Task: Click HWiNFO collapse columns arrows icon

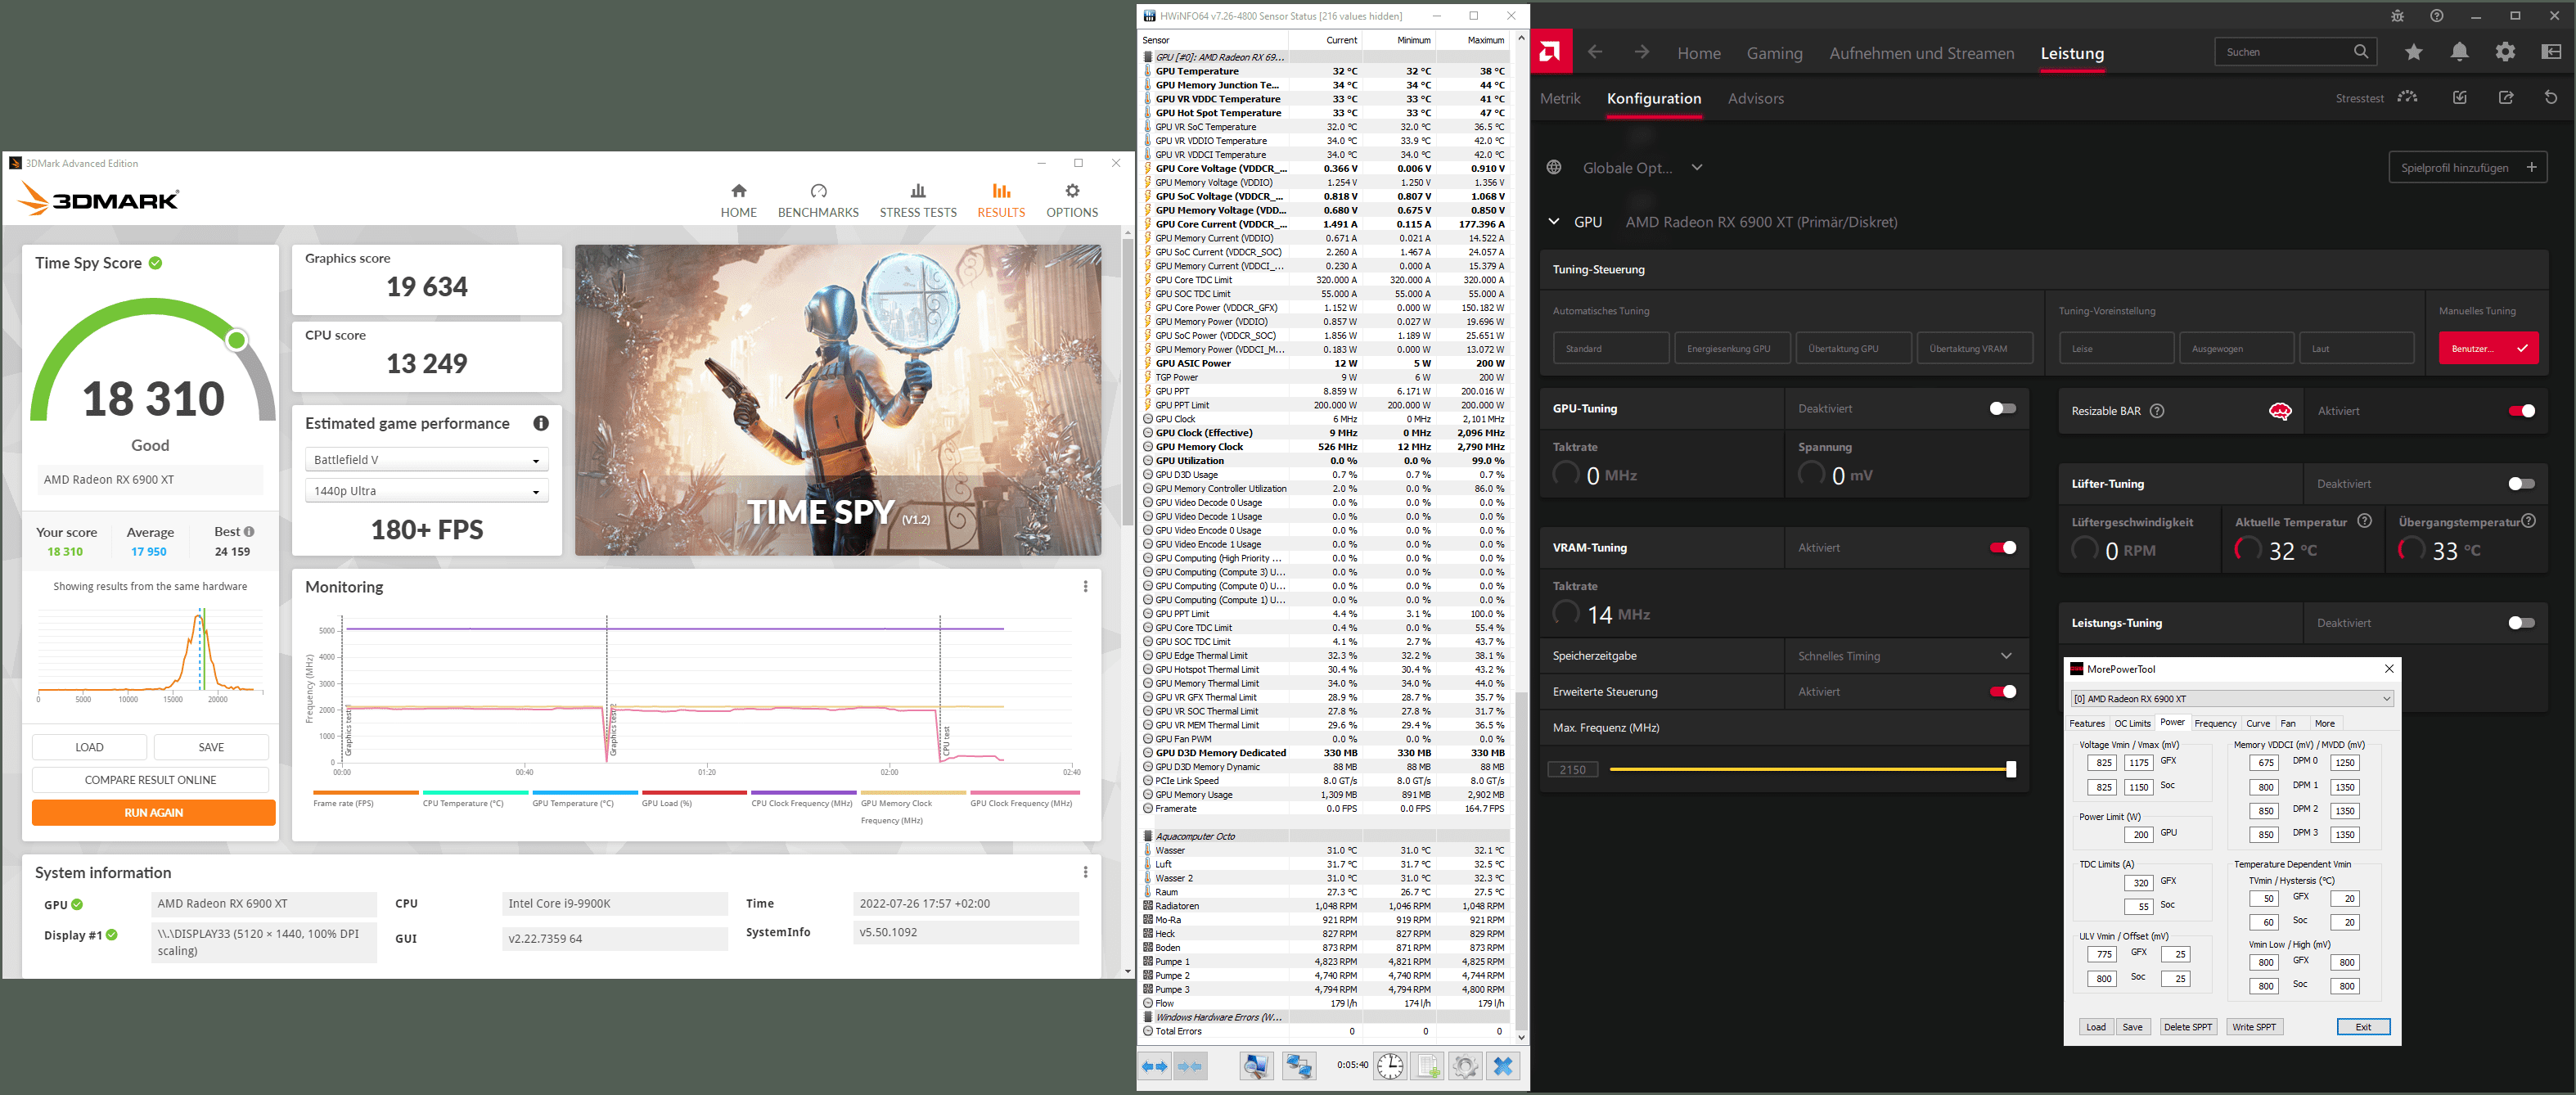Action: coord(1190,1066)
